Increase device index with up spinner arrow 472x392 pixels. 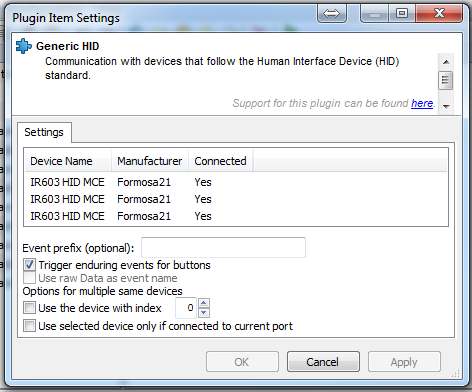(x=204, y=303)
